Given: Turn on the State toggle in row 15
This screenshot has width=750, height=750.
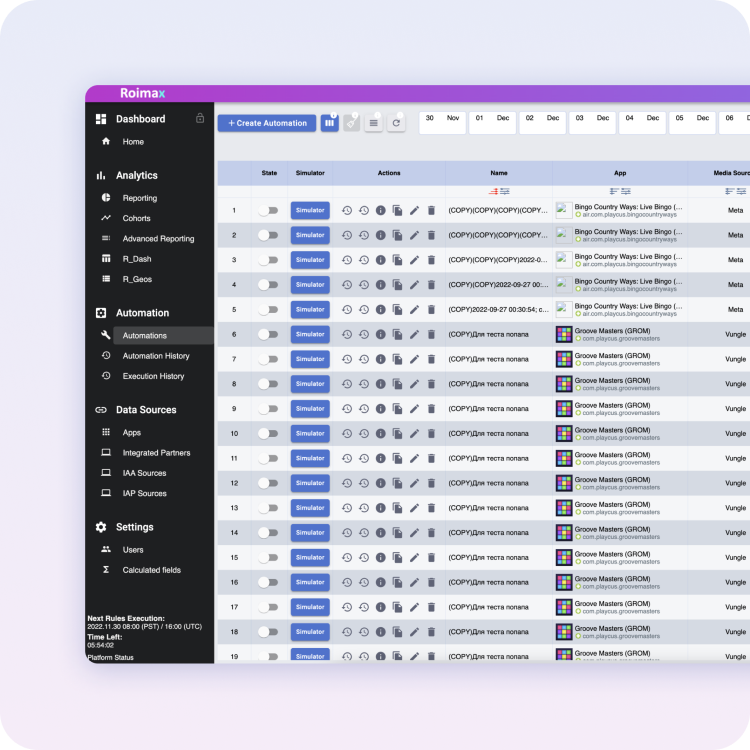Looking at the screenshot, I should click(x=268, y=558).
